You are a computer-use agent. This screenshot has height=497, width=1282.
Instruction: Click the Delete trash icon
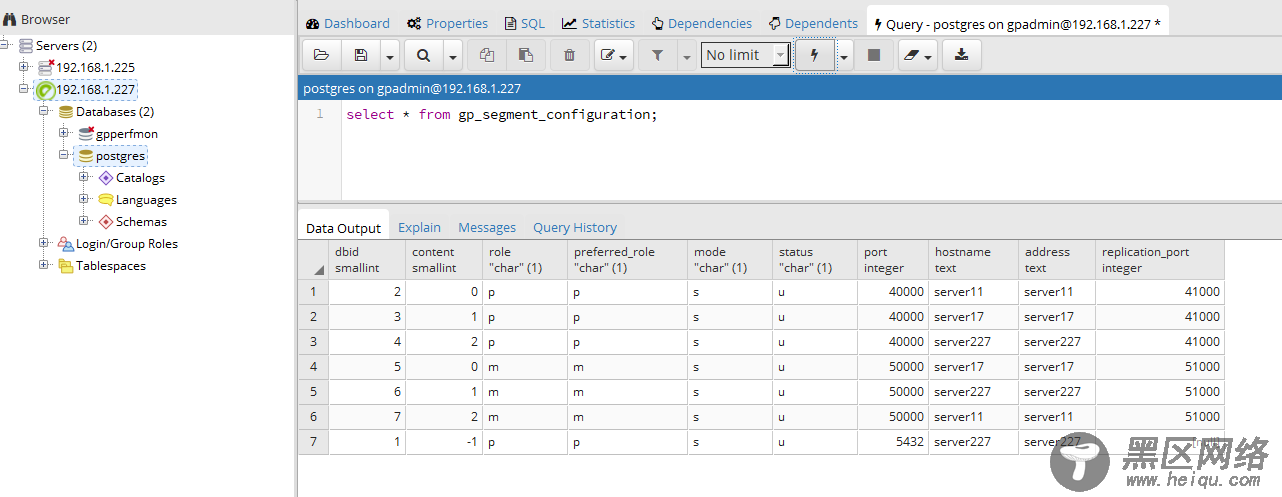click(570, 55)
